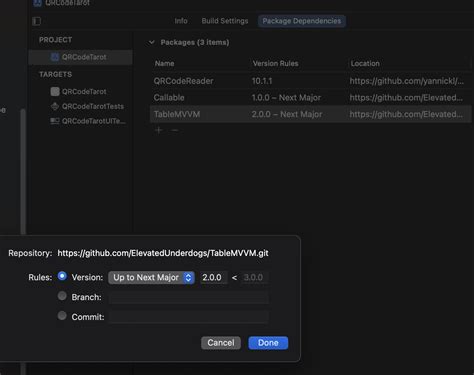This screenshot has height=375, width=474.
Task: Click the 1.0.0 – Next Major cell
Action: pyautogui.click(x=286, y=98)
